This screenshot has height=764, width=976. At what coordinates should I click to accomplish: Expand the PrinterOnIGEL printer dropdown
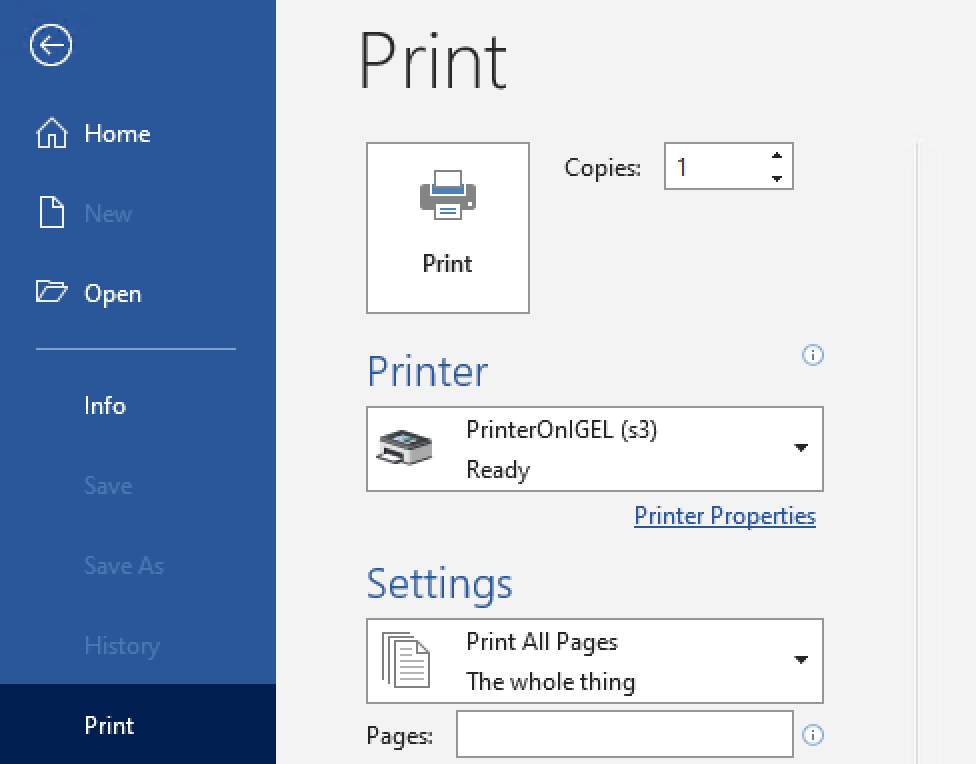coord(800,449)
